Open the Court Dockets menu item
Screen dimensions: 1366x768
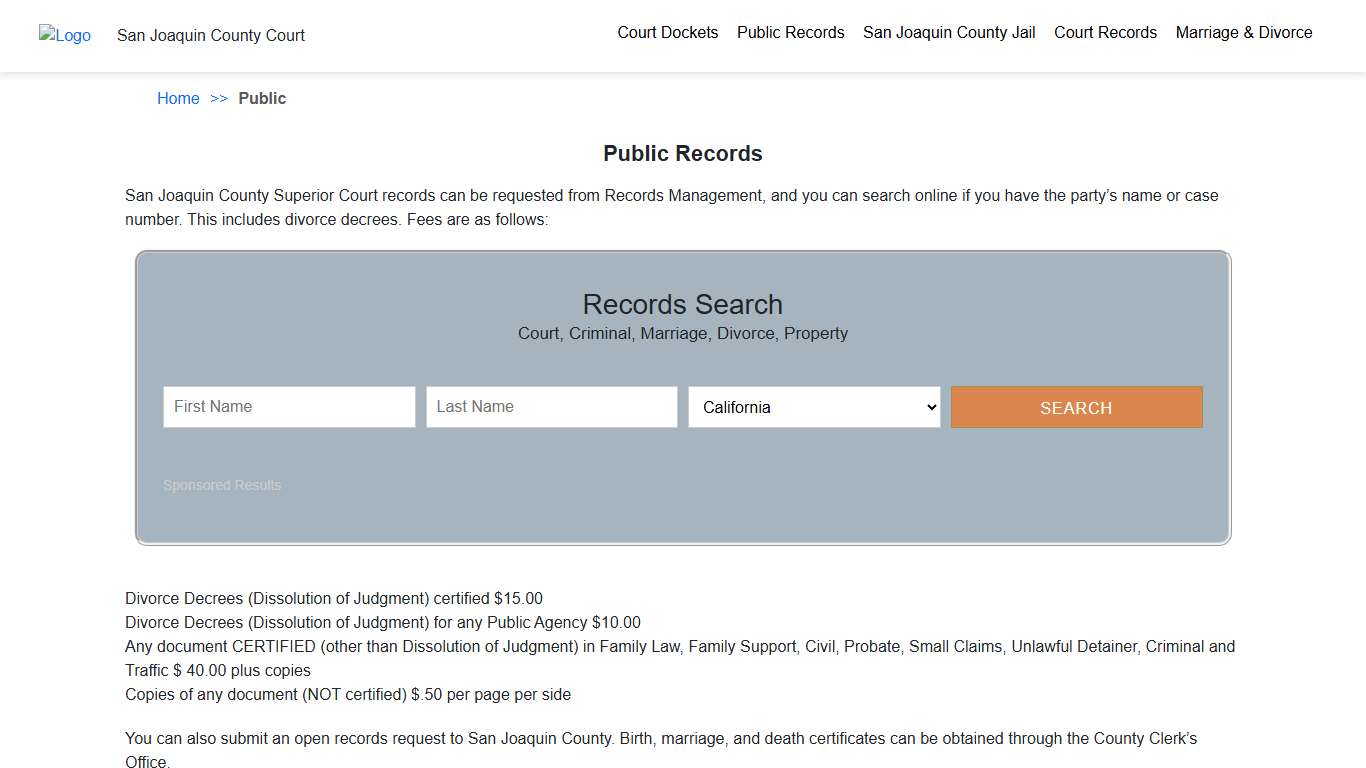click(667, 32)
